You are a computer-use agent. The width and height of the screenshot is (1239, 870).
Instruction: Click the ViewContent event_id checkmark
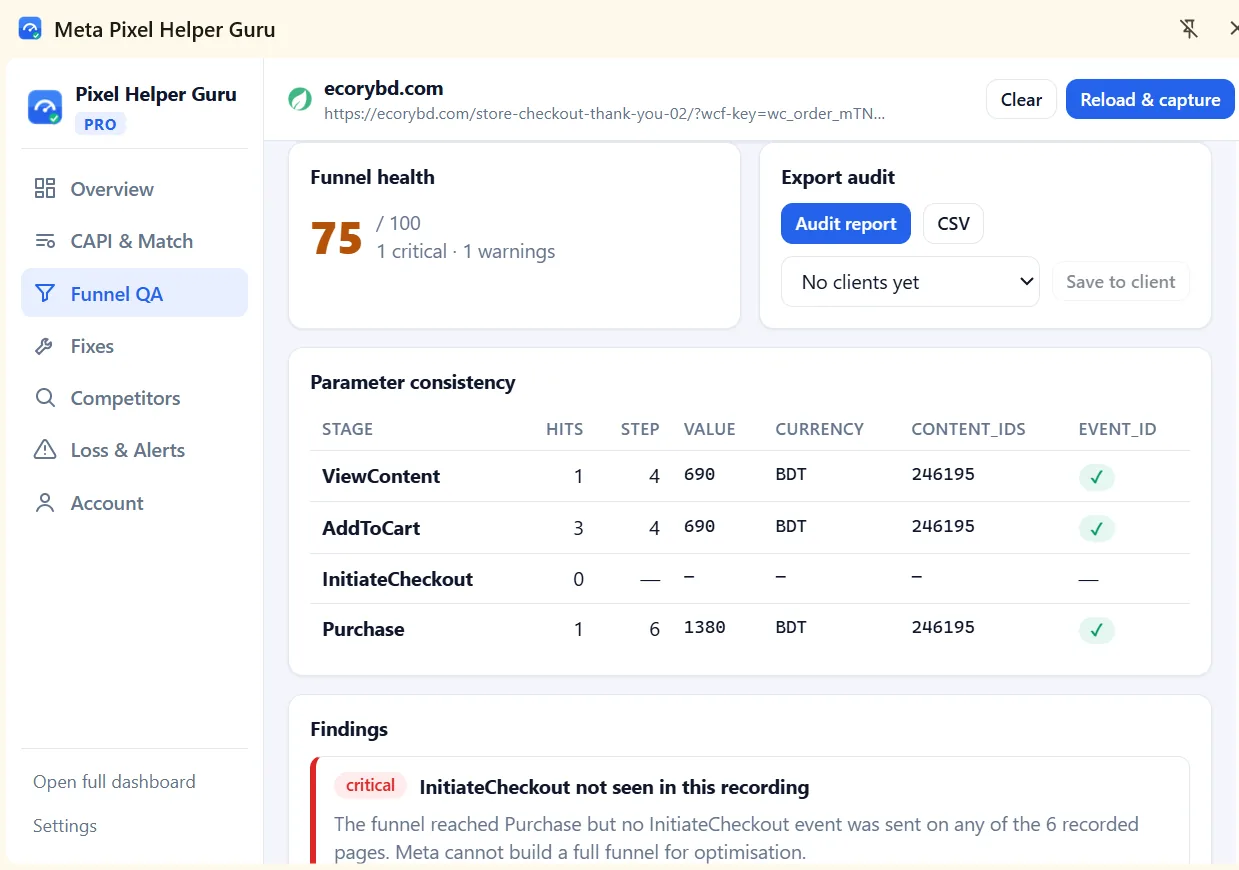(x=1096, y=478)
